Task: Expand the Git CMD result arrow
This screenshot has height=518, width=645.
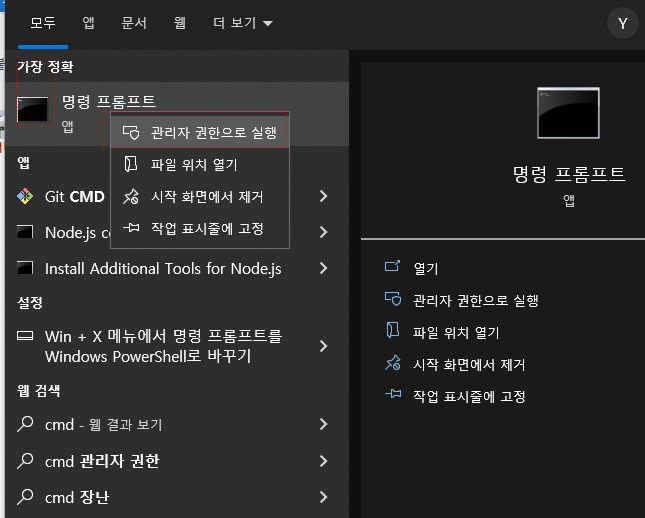Action: (324, 196)
